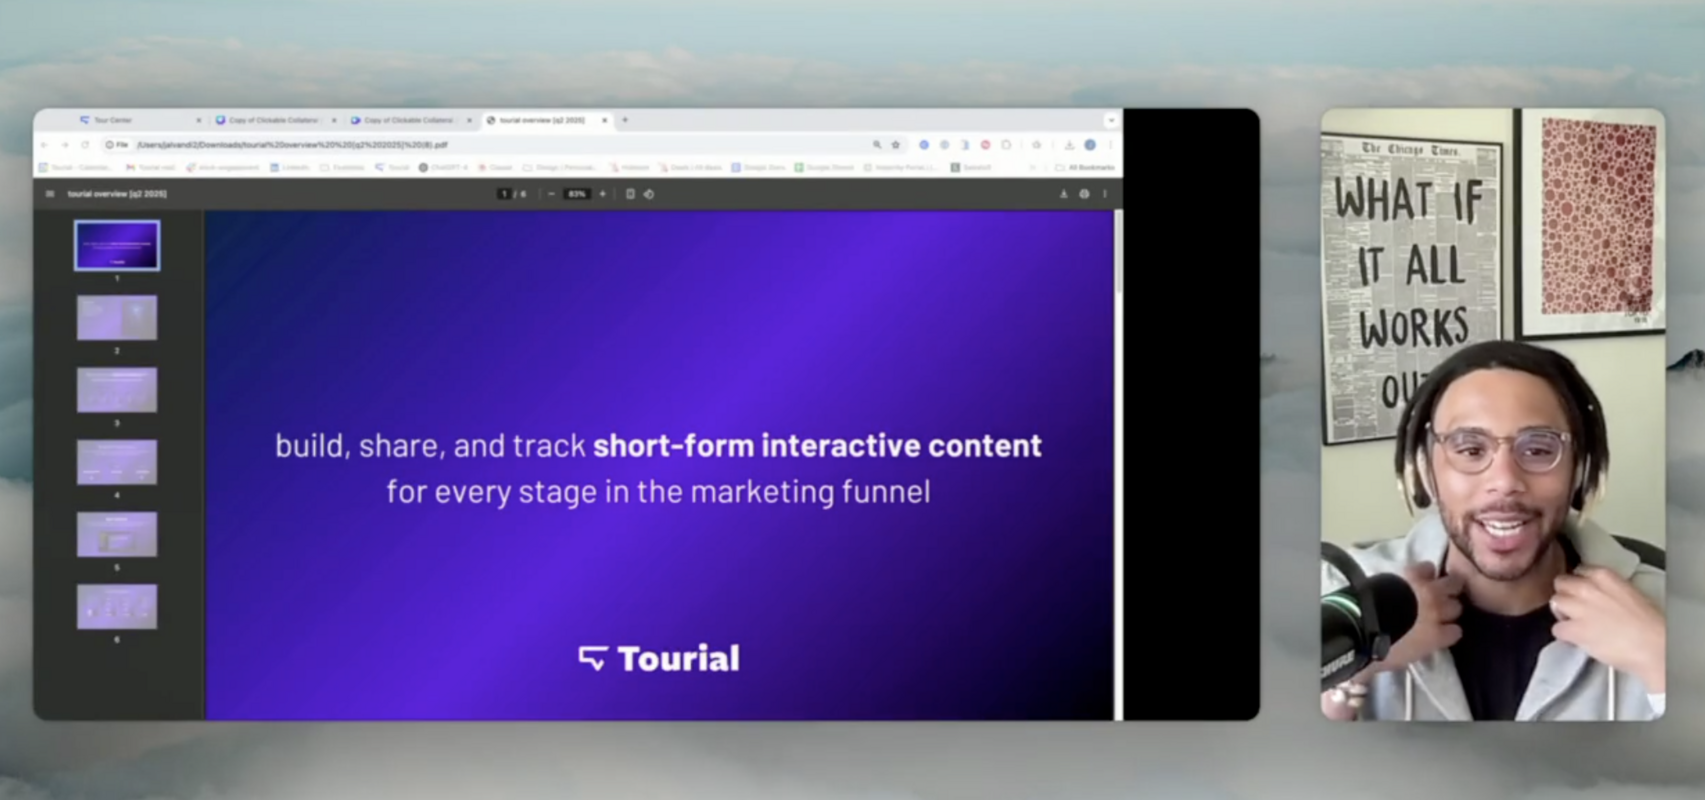This screenshot has height=800, width=1705.
Task: Reload the current page
Action: click(85, 145)
